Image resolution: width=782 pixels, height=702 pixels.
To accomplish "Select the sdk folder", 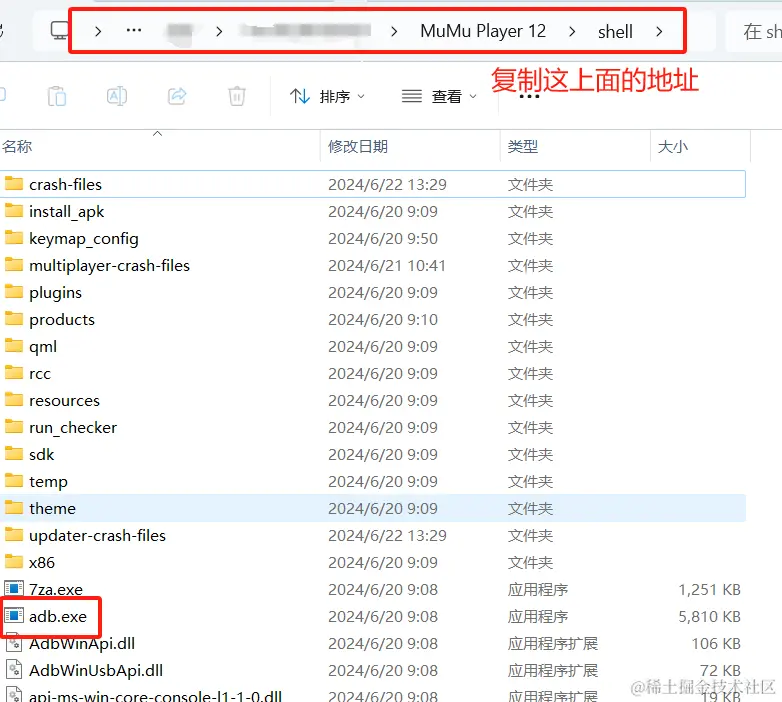I will [373, 454].
